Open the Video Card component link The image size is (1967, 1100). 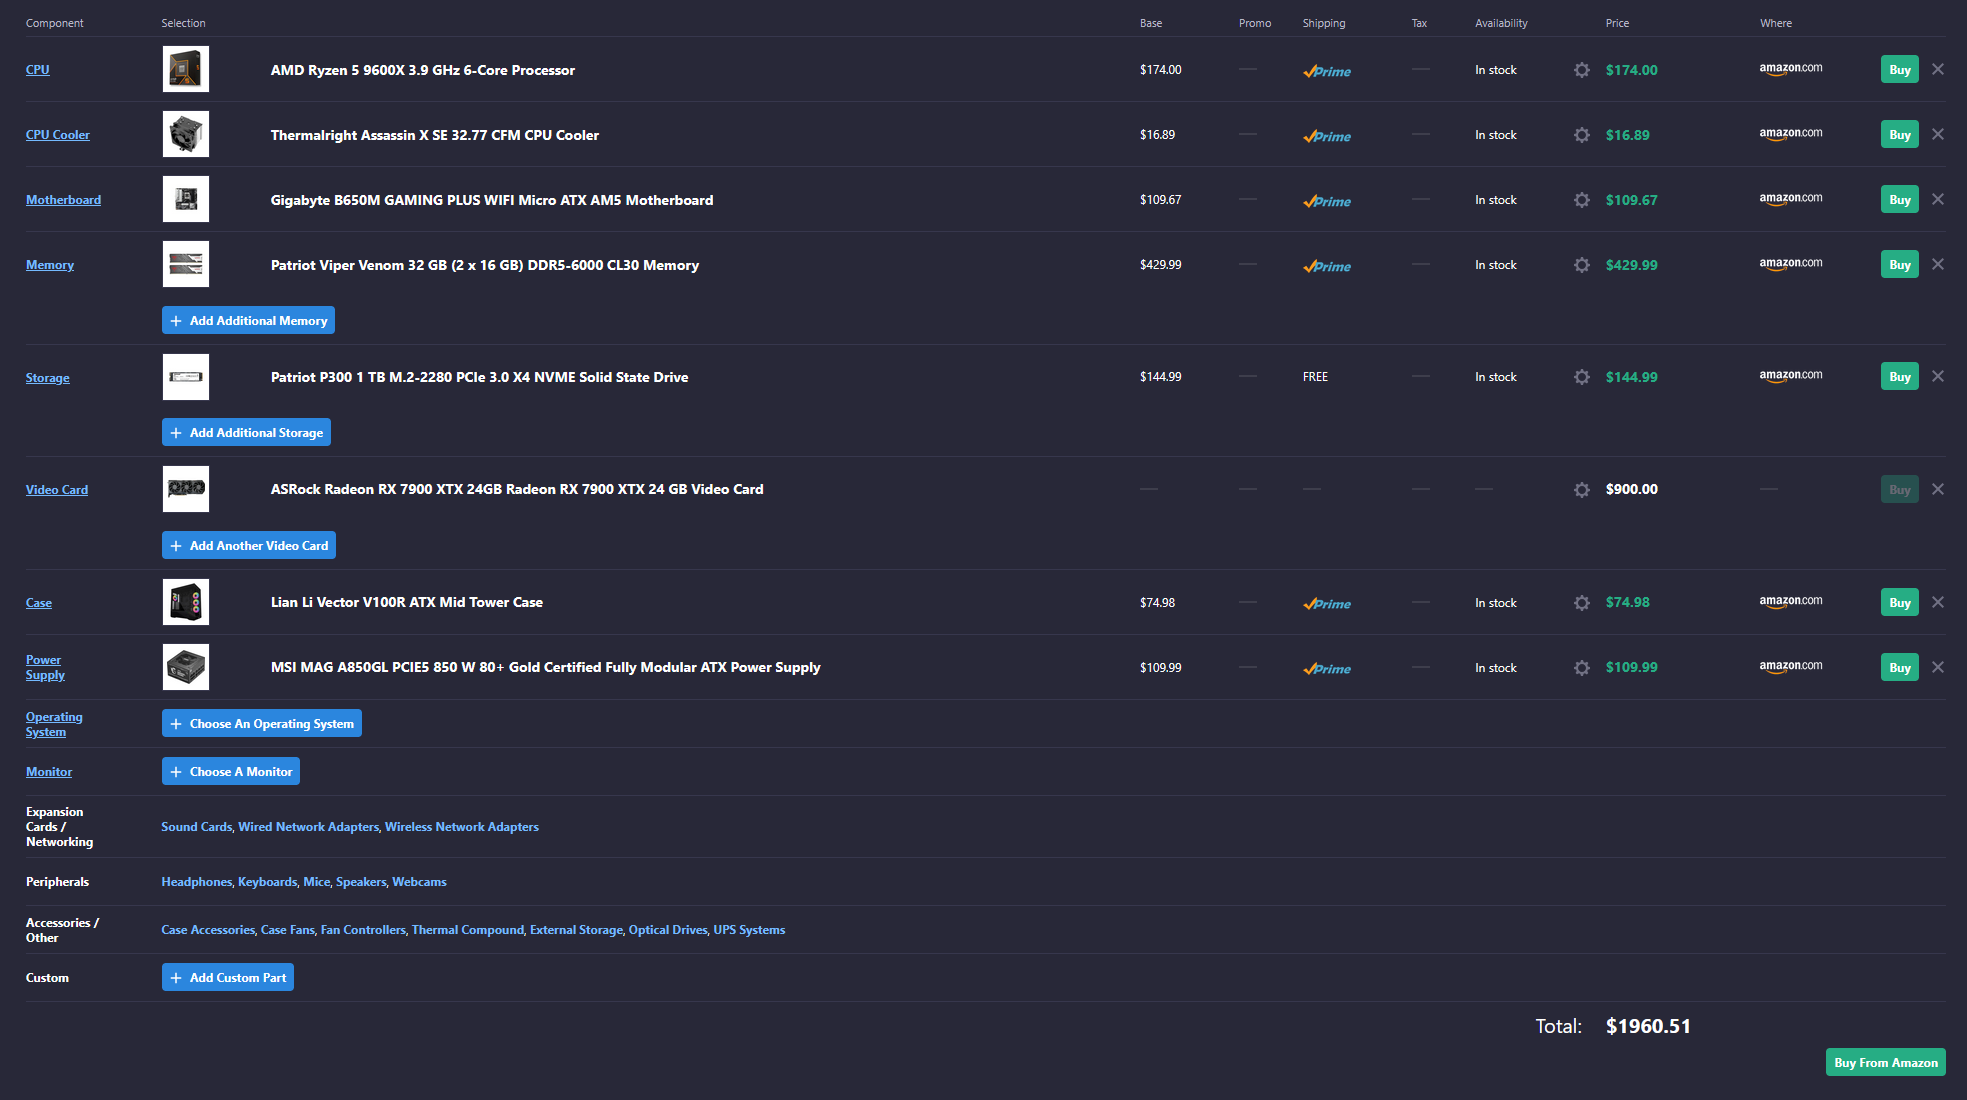tap(57, 490)
